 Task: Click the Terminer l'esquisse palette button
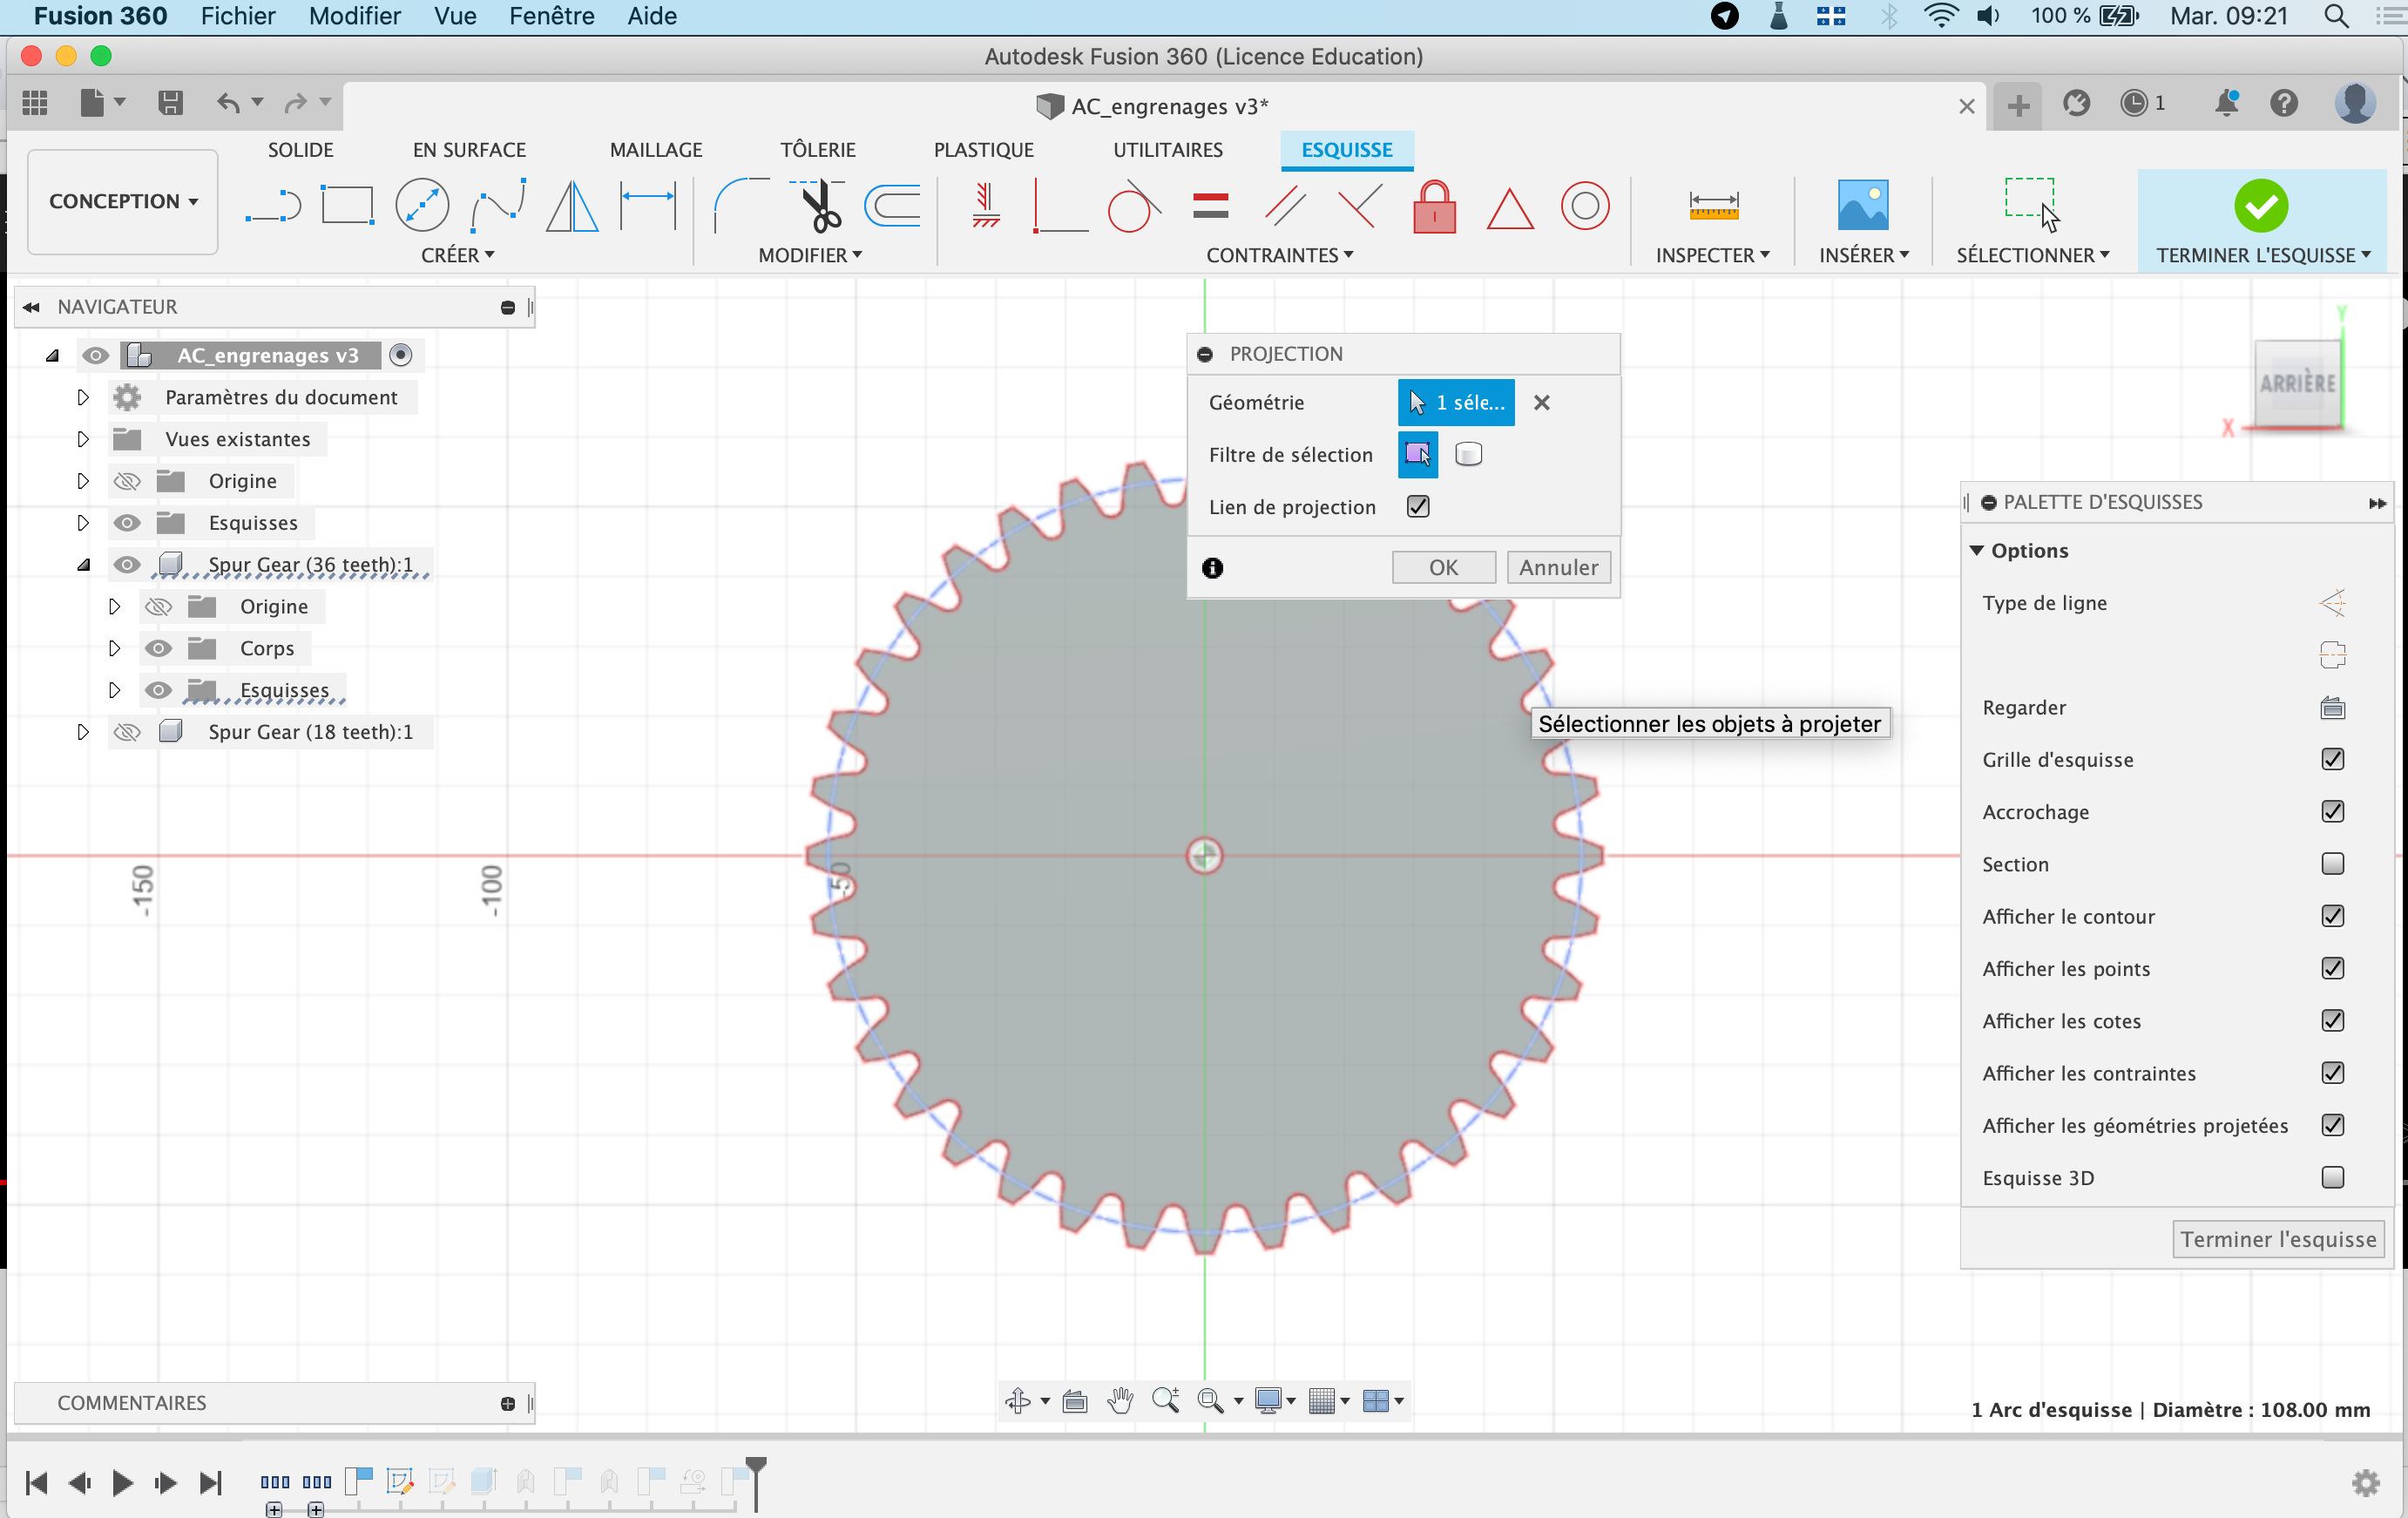[2277, 1239]
